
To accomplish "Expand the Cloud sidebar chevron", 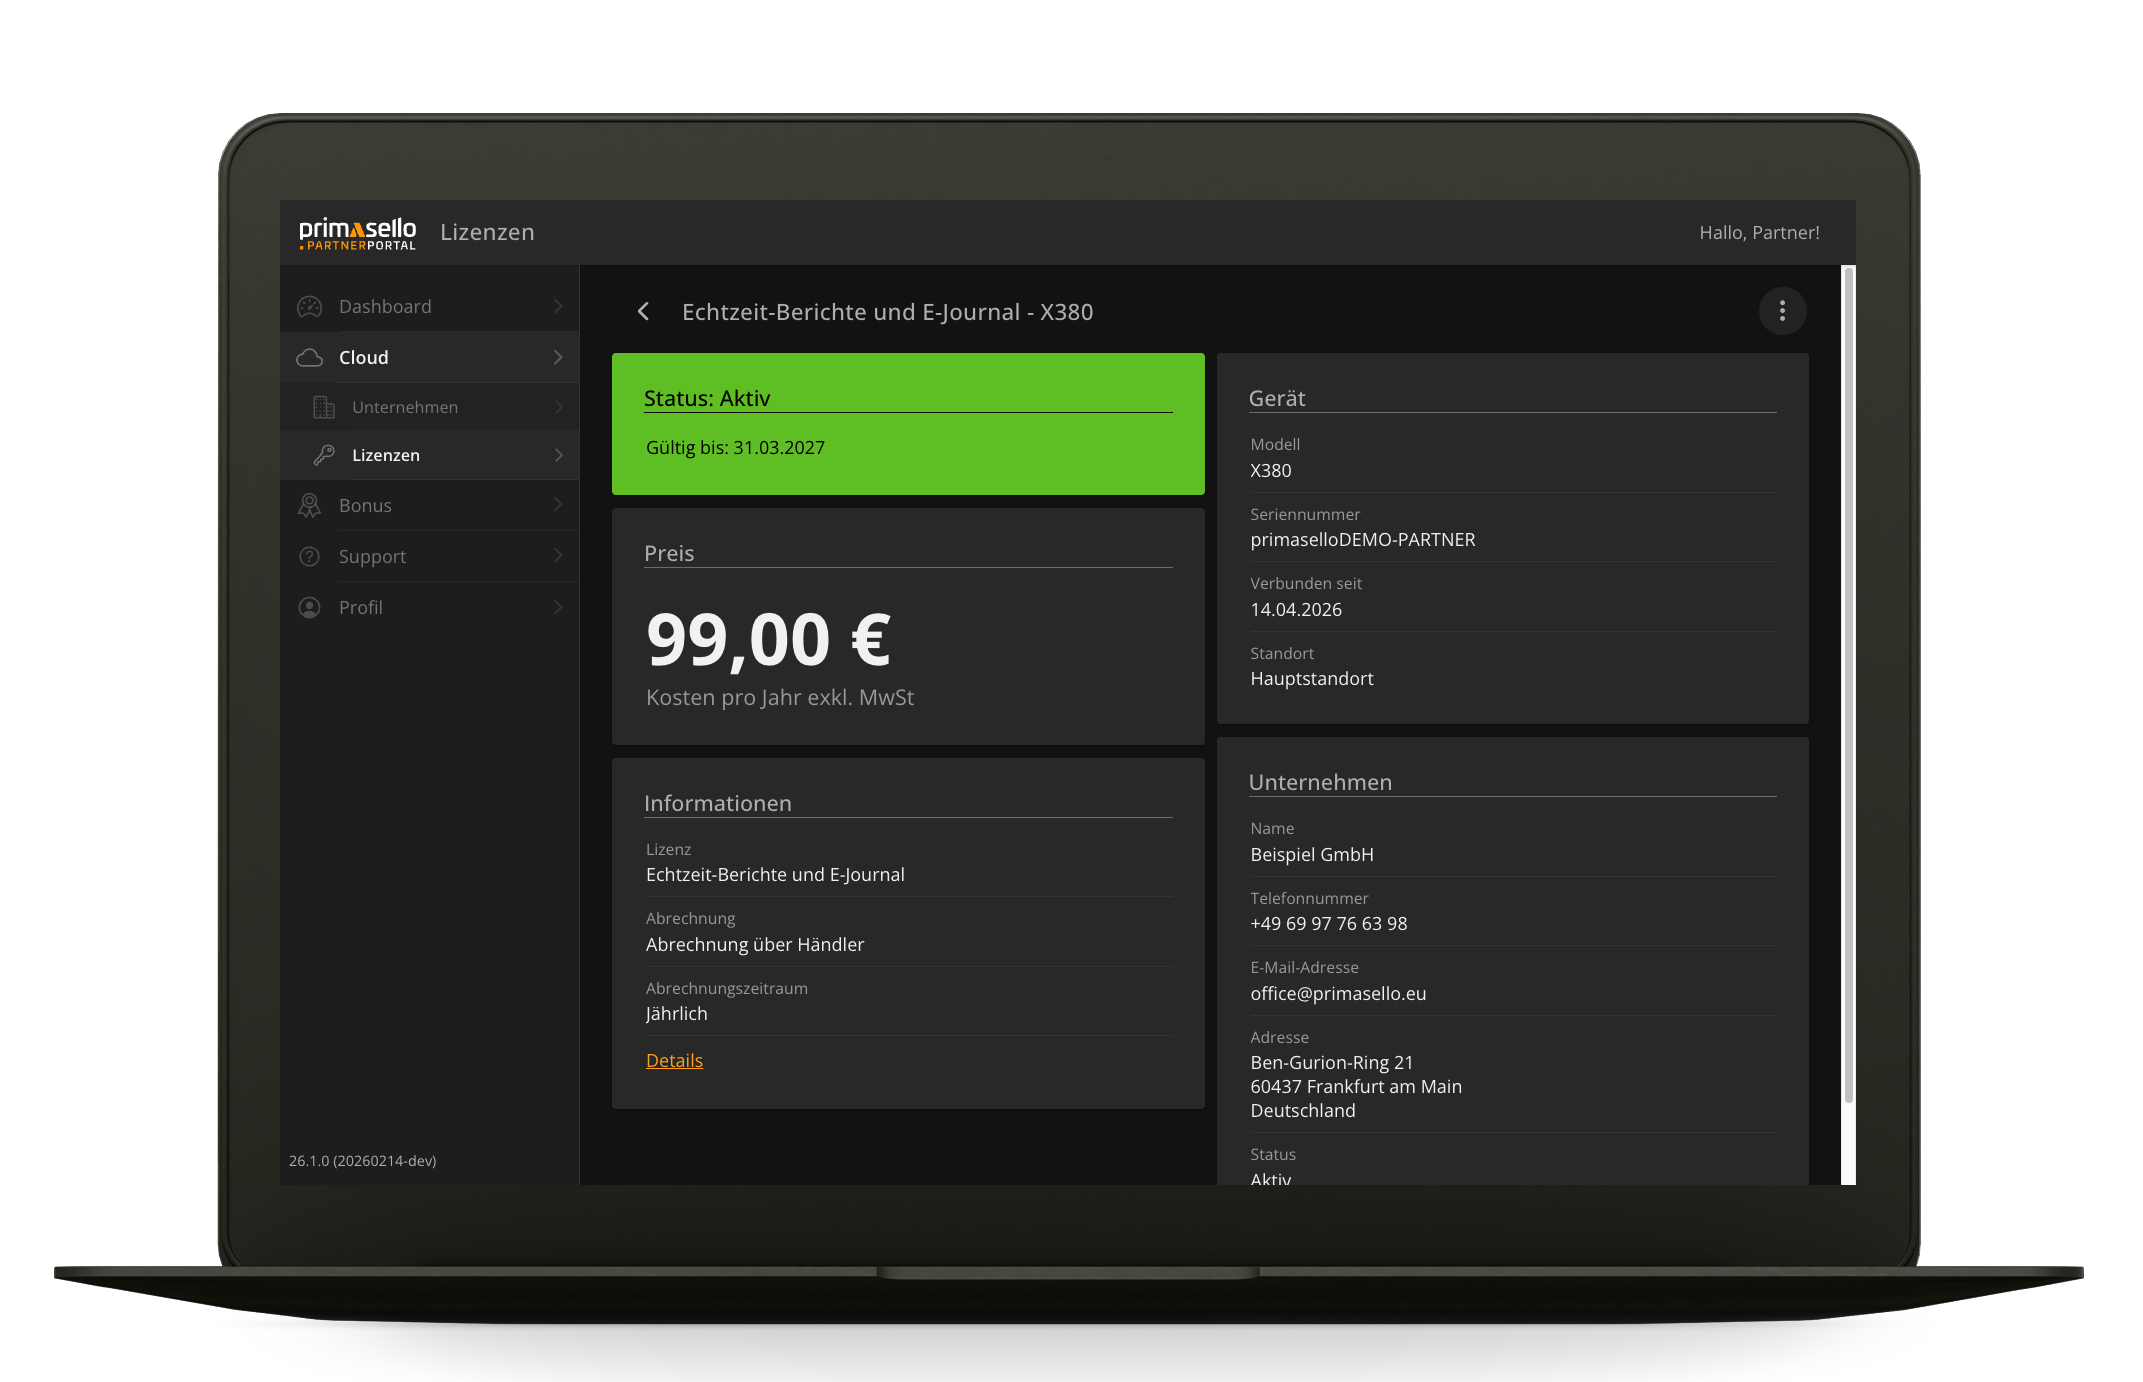I will [x=557, y=357].
